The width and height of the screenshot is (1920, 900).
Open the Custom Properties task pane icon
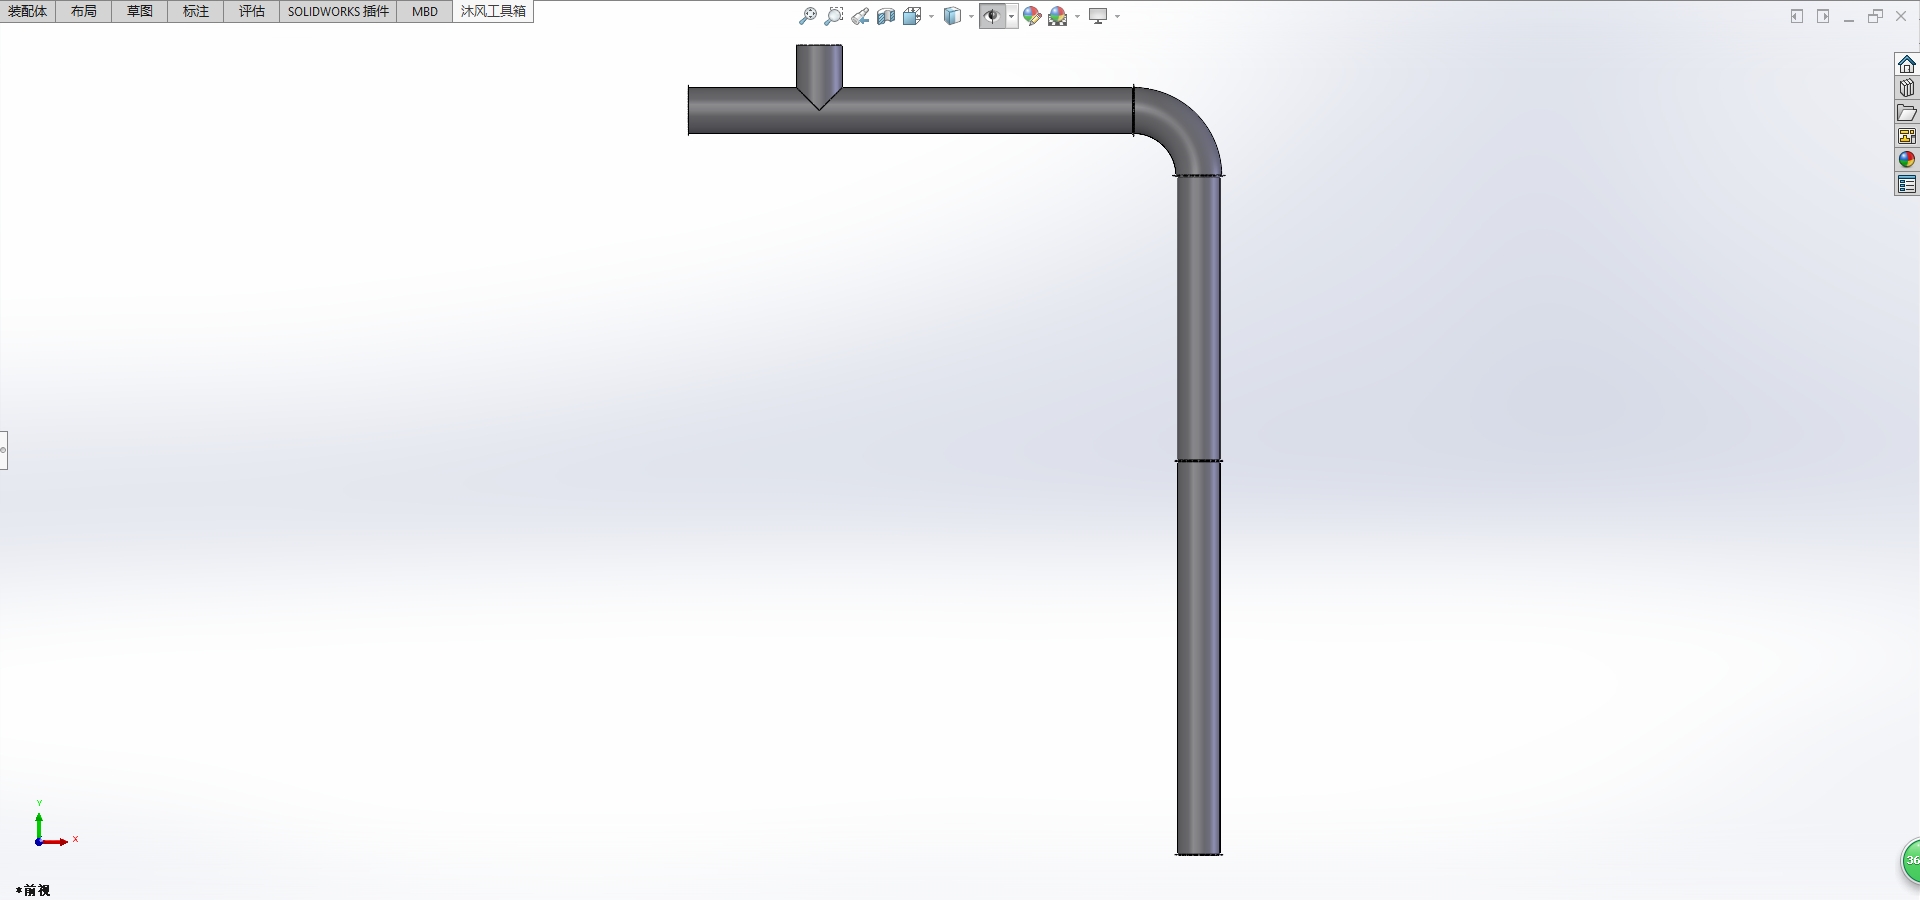(x=1907, y=184)
